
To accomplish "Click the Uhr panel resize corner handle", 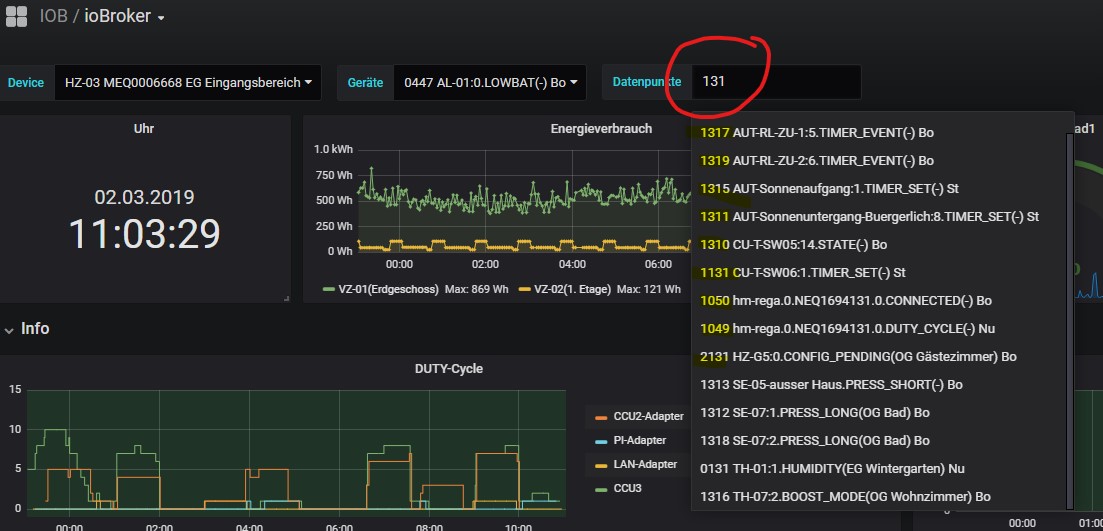I will 286,299.
